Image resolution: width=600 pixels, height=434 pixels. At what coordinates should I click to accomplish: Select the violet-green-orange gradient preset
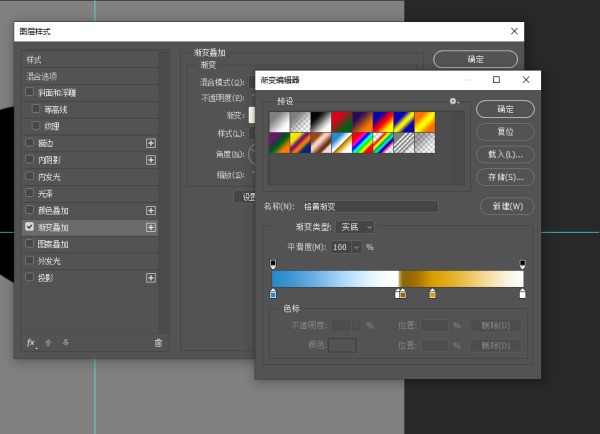click(280, 143)
